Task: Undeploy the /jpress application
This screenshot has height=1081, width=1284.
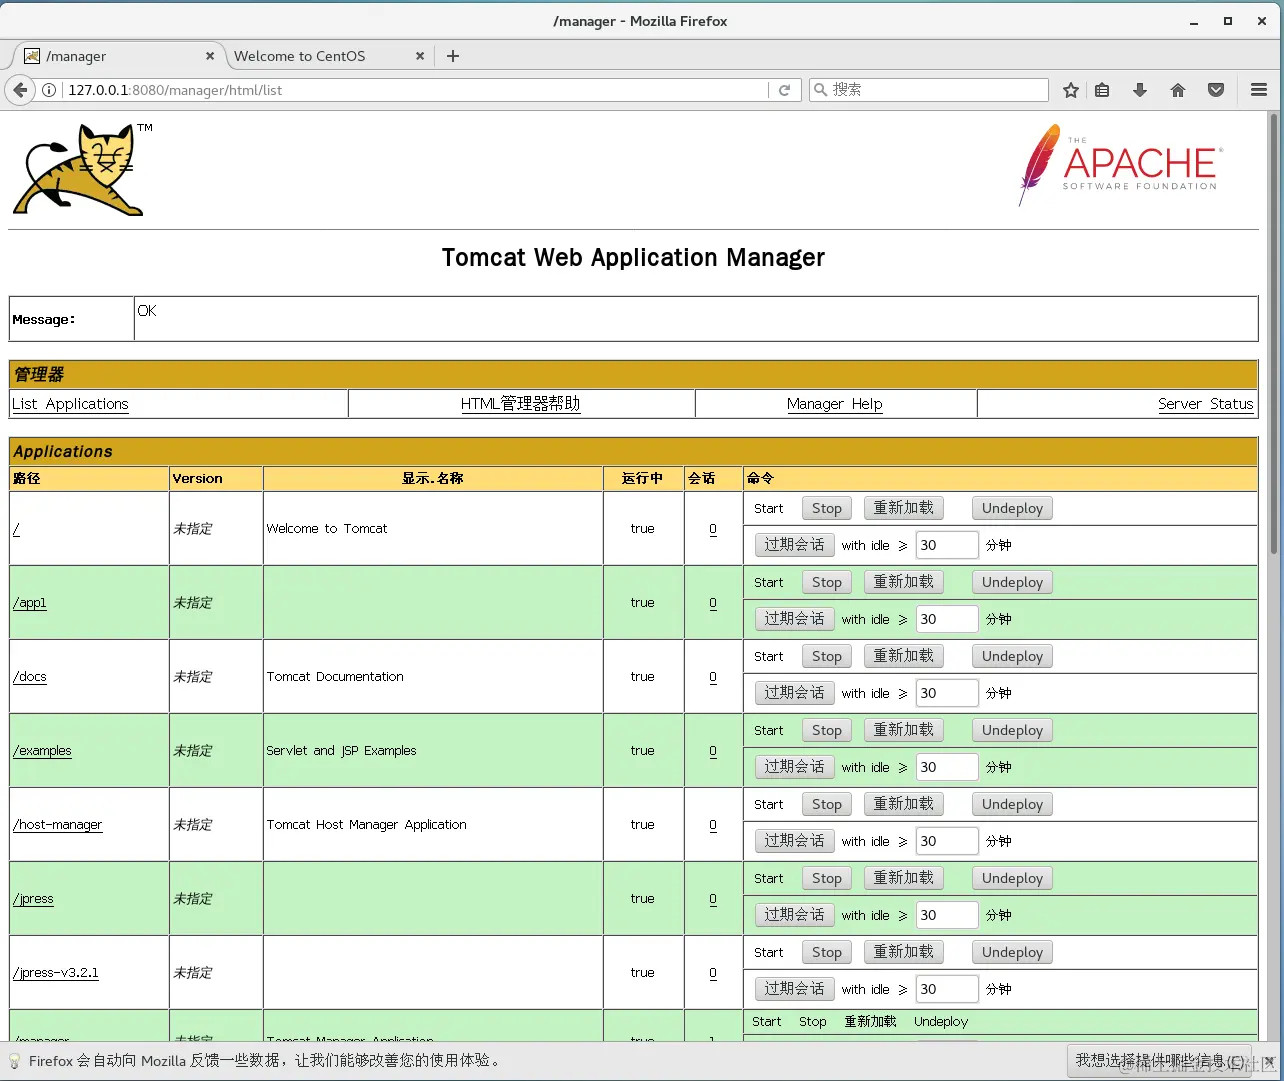Action: coord(1012,878)
